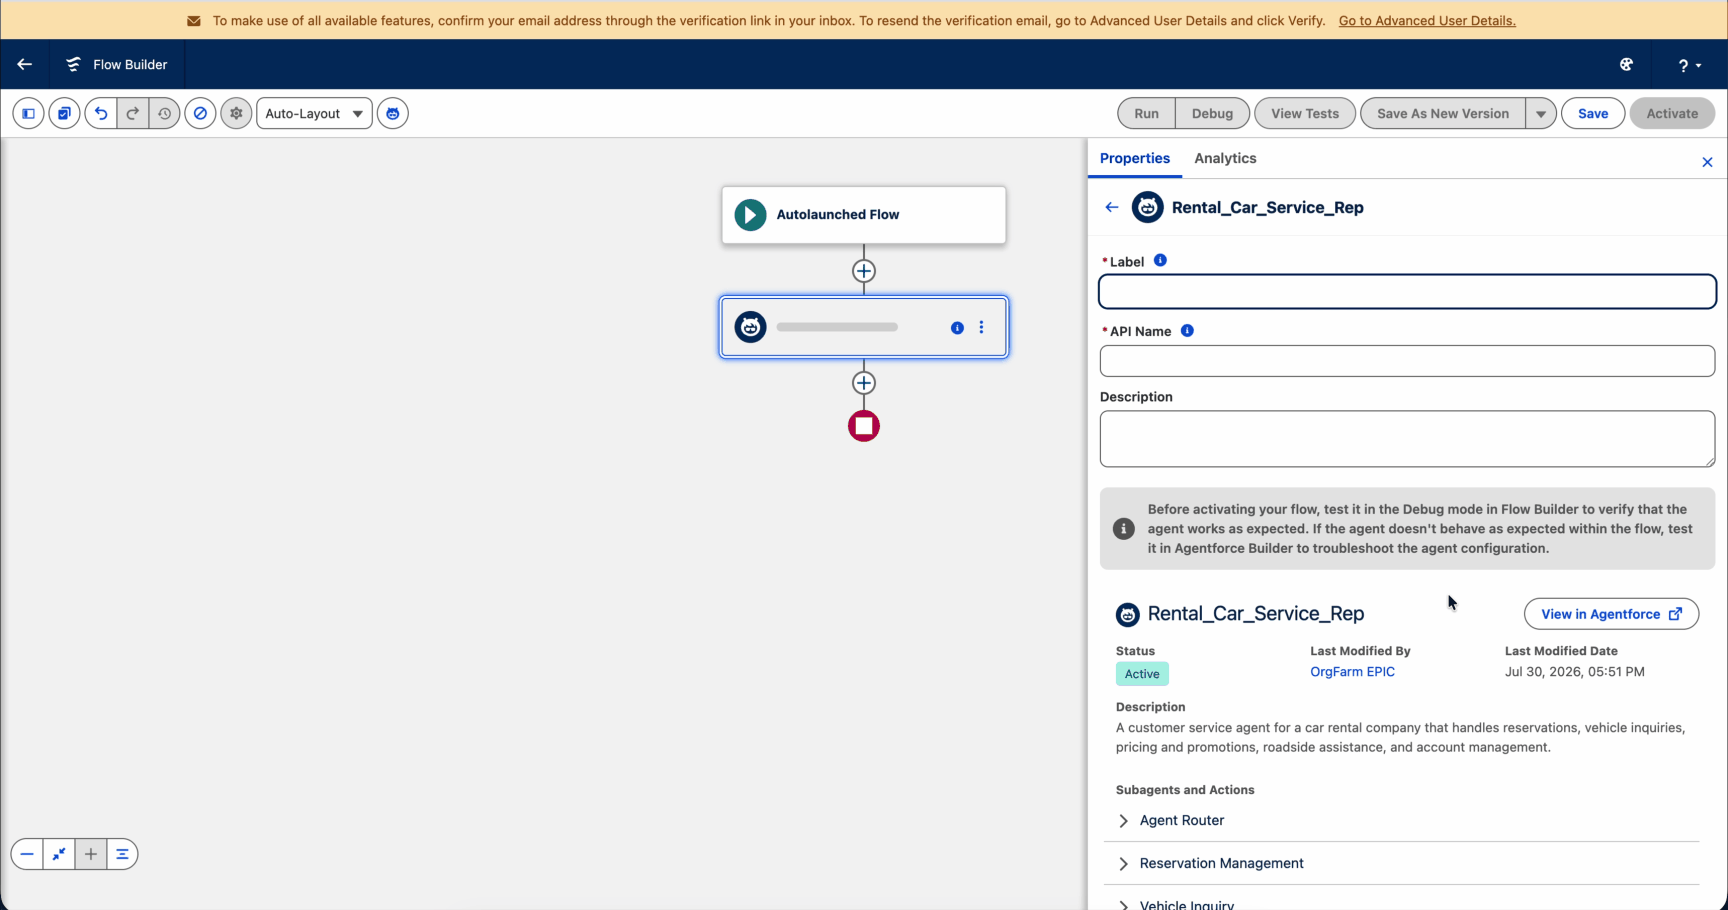The image size is (1728, 910).
Task: Click the back arrow beside Rental_Car_Service_Rep
Action: click(x=1112, y=207)
